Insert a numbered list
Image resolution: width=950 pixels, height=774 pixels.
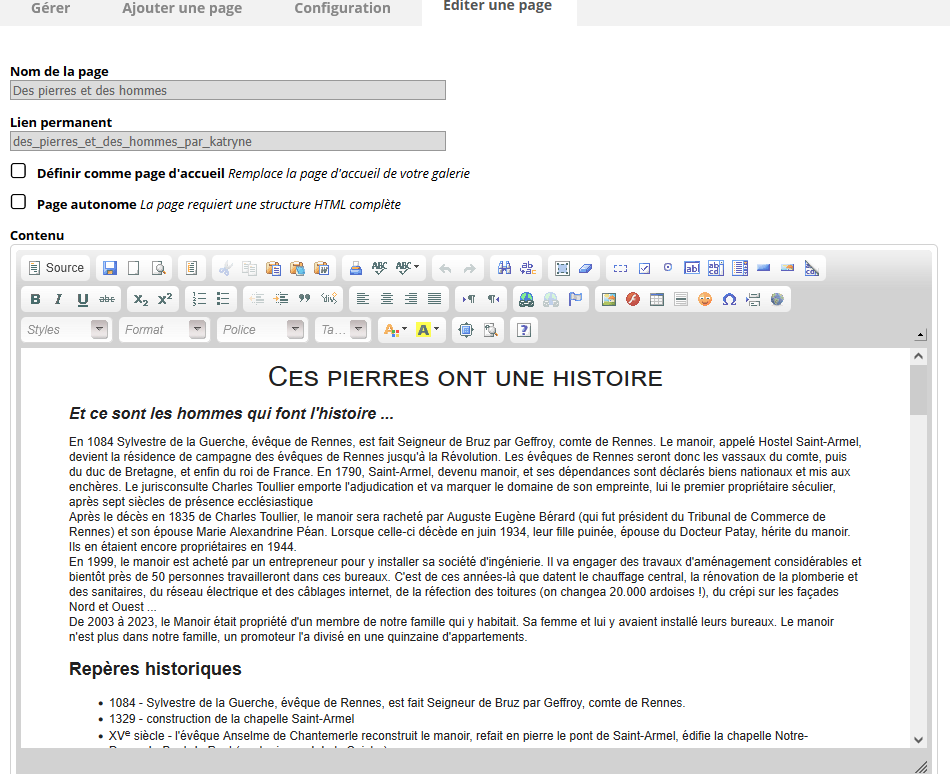(199, 299)
